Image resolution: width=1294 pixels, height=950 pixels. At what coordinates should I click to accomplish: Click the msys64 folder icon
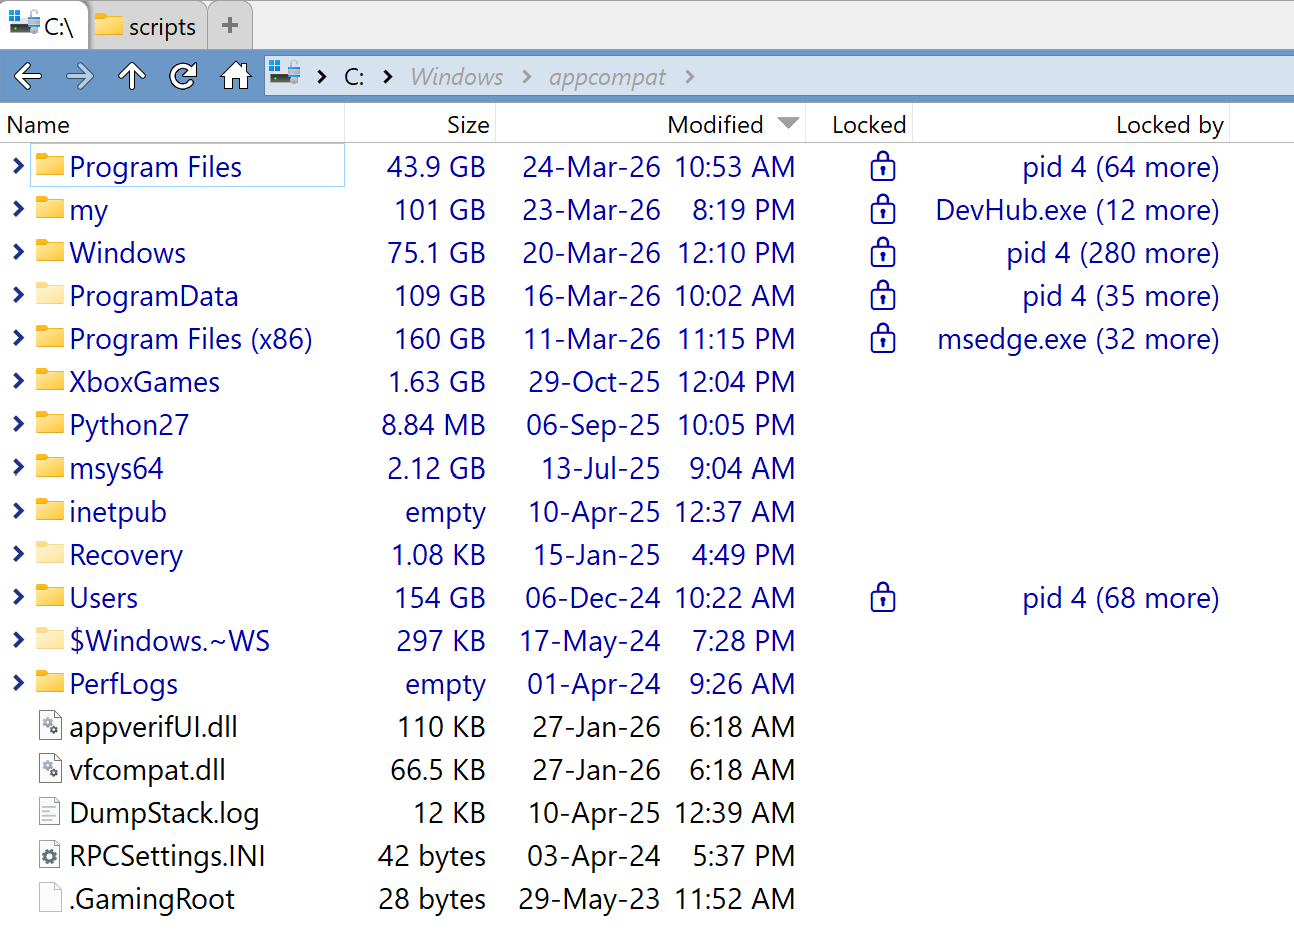coord(50,466)
